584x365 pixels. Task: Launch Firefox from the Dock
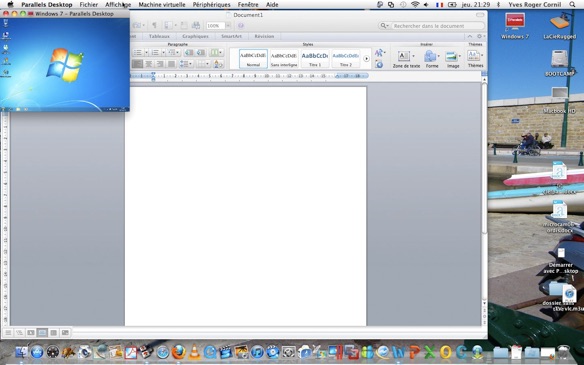coord(178,352)
